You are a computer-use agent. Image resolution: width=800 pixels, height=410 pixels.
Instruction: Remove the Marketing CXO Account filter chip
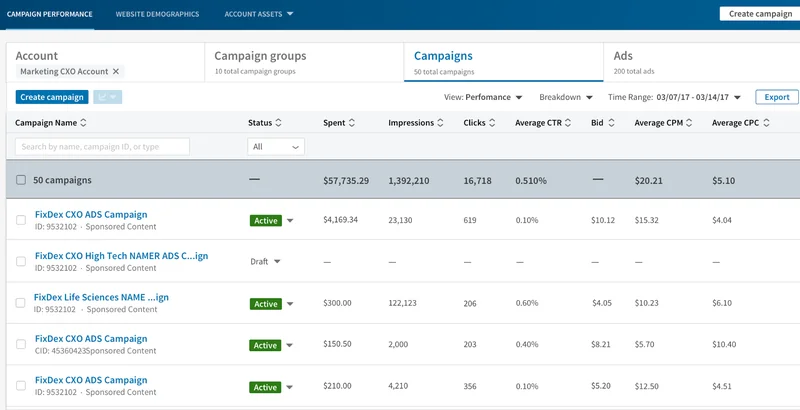(116, 71)
